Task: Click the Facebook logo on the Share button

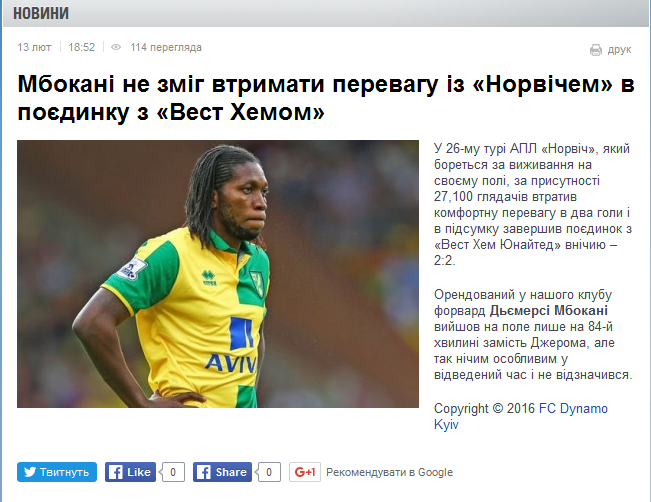Action: (203, 472)
